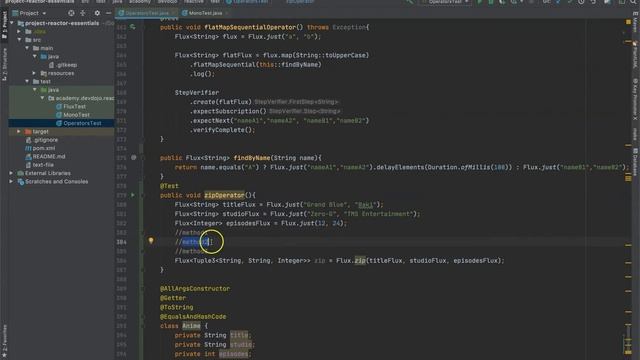Click the zipOperator method name
The image size is (640, 360).
(x=224, y=195)
